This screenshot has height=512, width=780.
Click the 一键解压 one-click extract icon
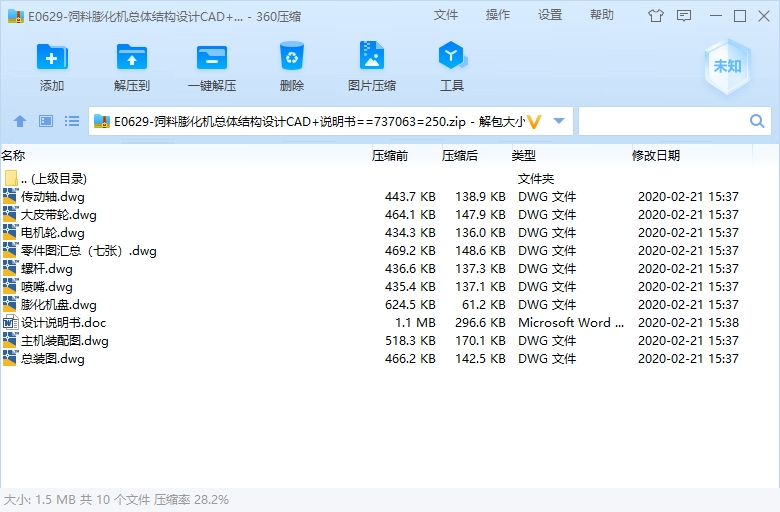[x=211, y=58]
